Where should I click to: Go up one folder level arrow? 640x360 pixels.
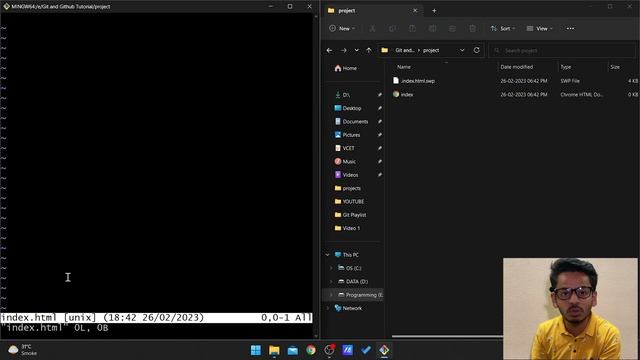point(369,50)
